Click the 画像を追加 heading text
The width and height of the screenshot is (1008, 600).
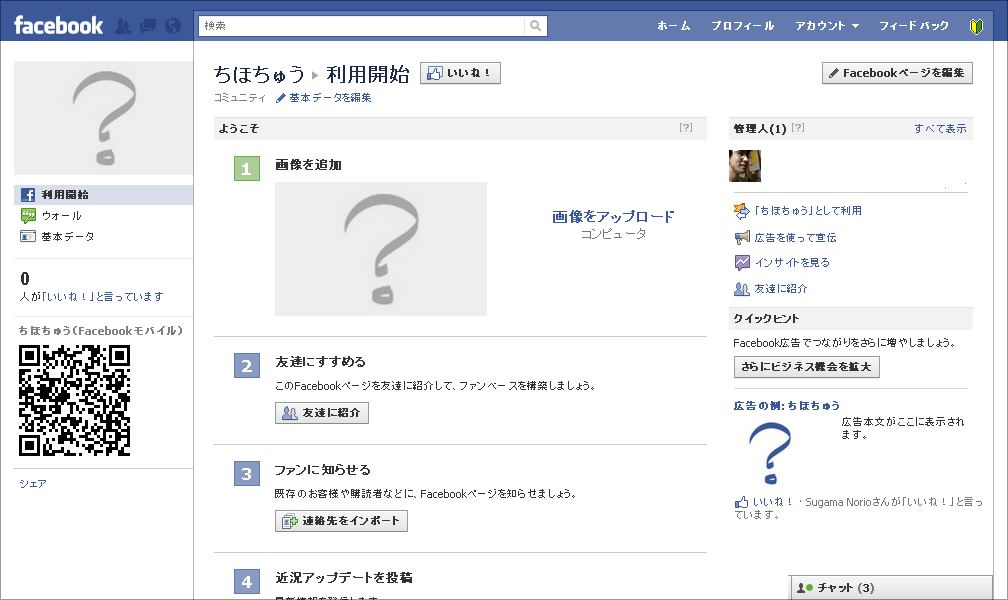click(308, 165)
